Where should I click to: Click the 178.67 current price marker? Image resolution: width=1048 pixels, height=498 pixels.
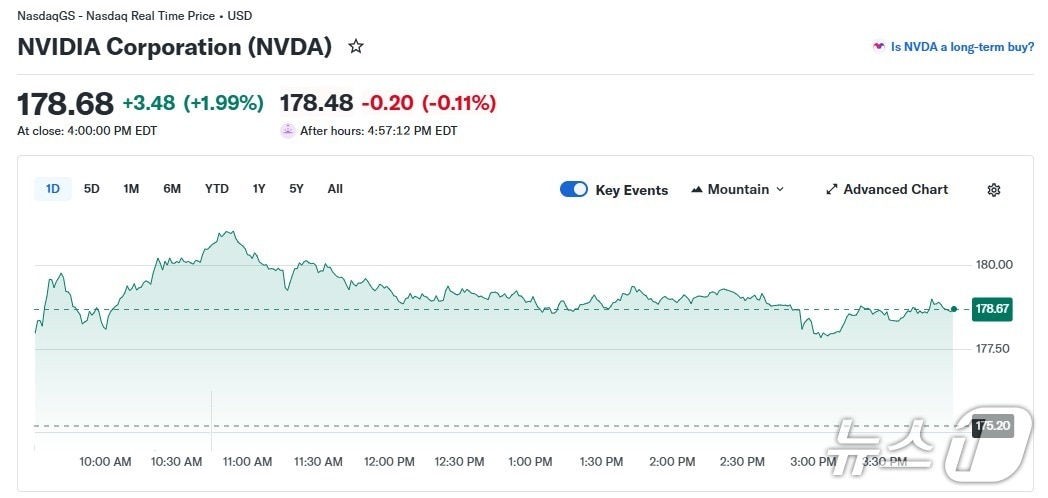[x=992, y=309]
